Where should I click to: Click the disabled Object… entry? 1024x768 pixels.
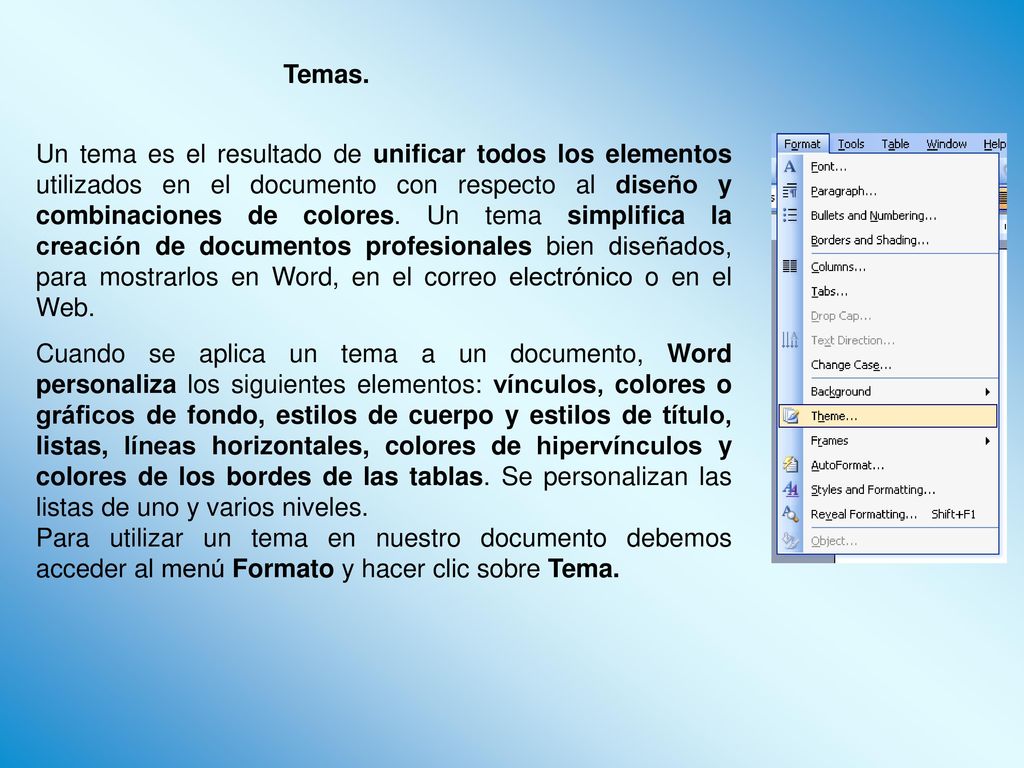click(x=888, y=541)
